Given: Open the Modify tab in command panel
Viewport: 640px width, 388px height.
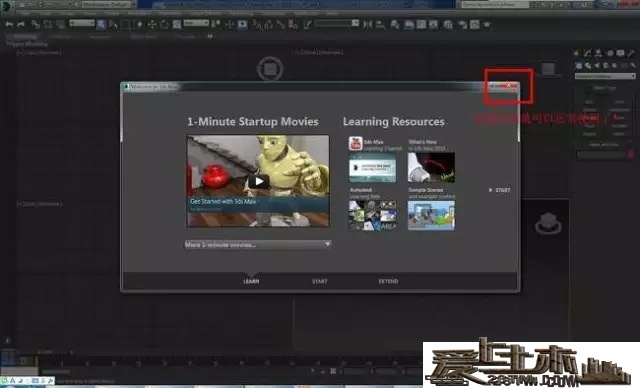Looking at the screenshot, I should point(587,53).
